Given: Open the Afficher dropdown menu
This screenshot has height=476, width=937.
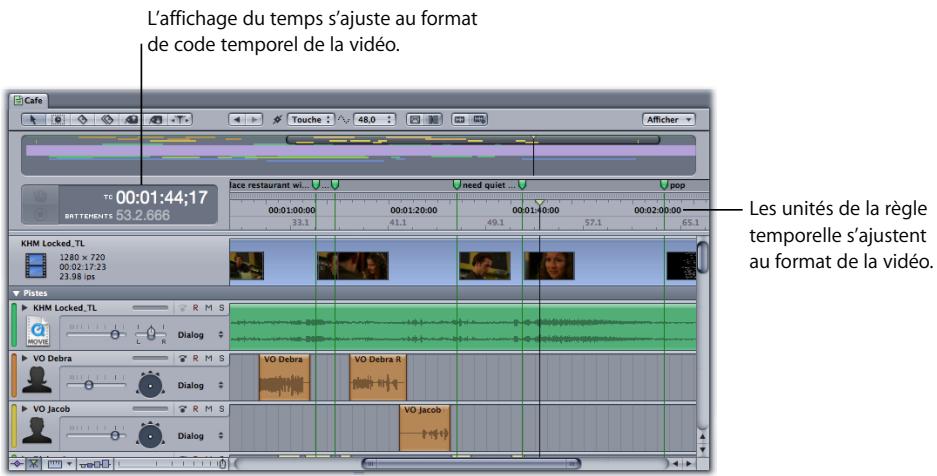Looking at the screenshot, I should 668,119.
